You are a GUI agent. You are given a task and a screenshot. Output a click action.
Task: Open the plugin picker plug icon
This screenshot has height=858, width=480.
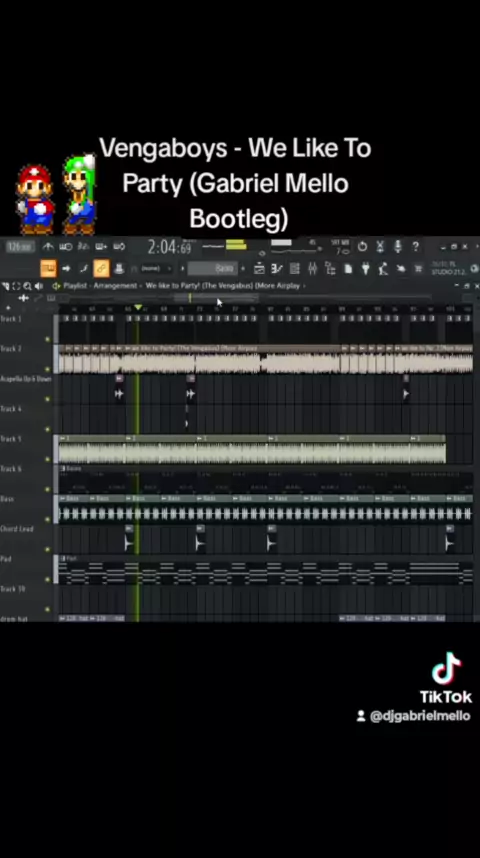click(366, 268)
